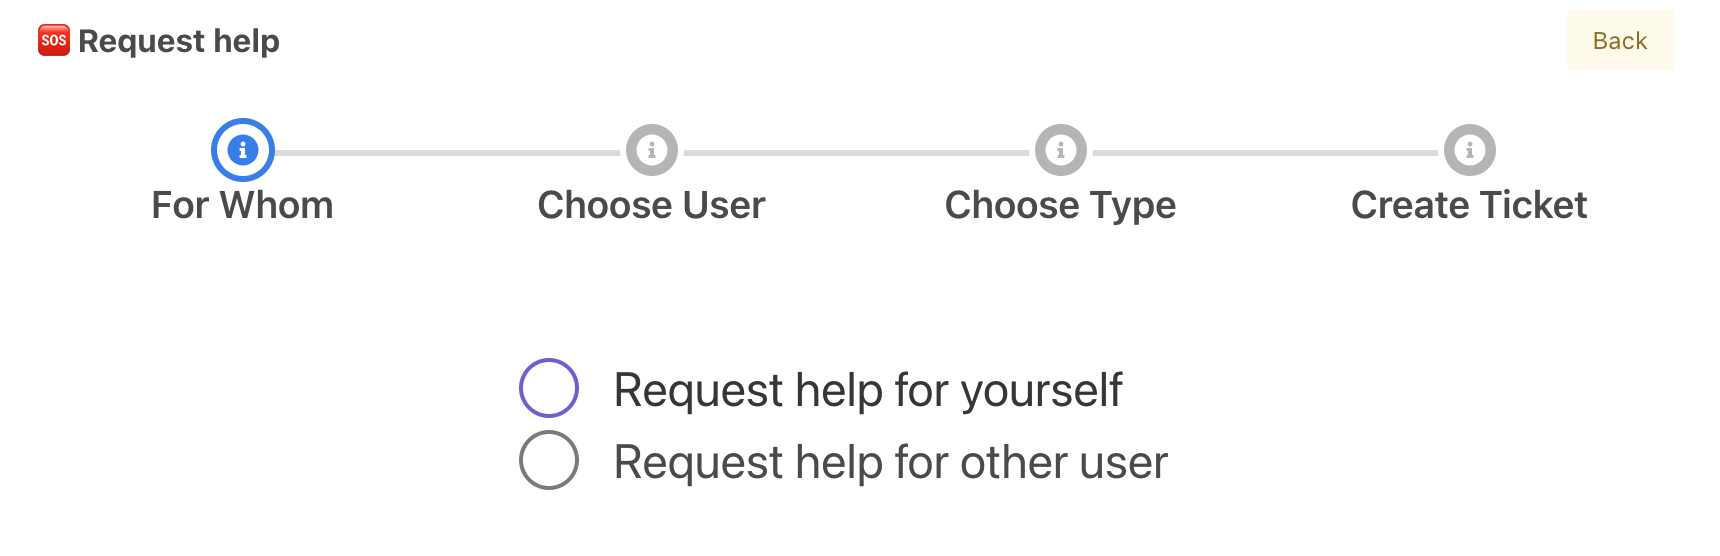Select the 'Request help for yourself' radio button
This screenshot has height=556, width=1720.
click(549, 388)
